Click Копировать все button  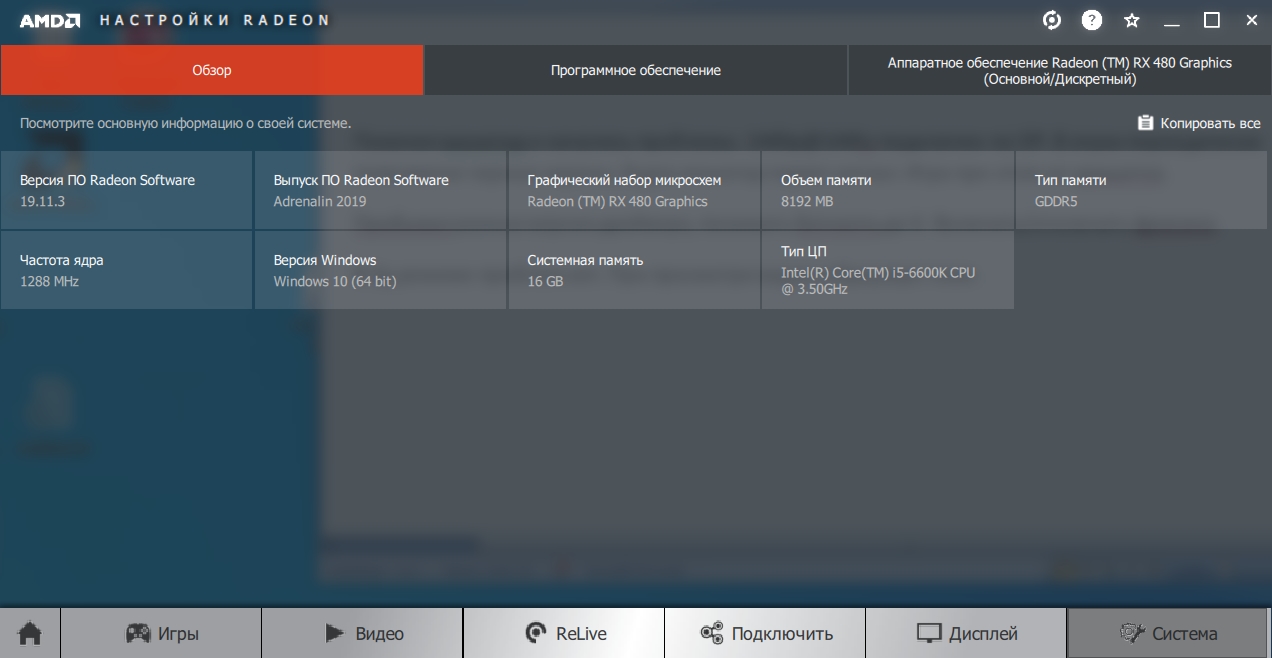click(x=1198, y=123)
